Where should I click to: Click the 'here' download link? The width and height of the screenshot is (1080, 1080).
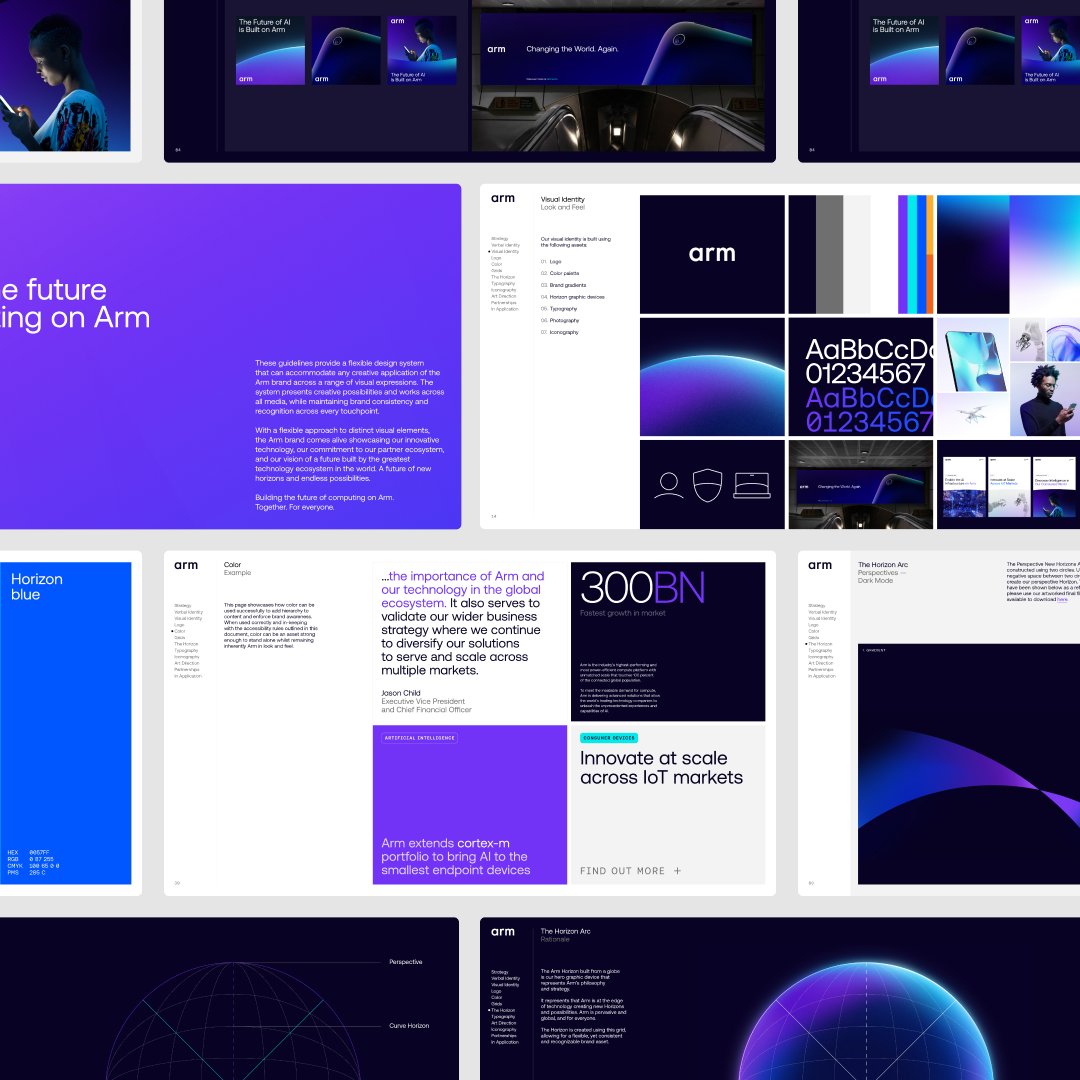pyautogui.click(x=1062, y=599)
